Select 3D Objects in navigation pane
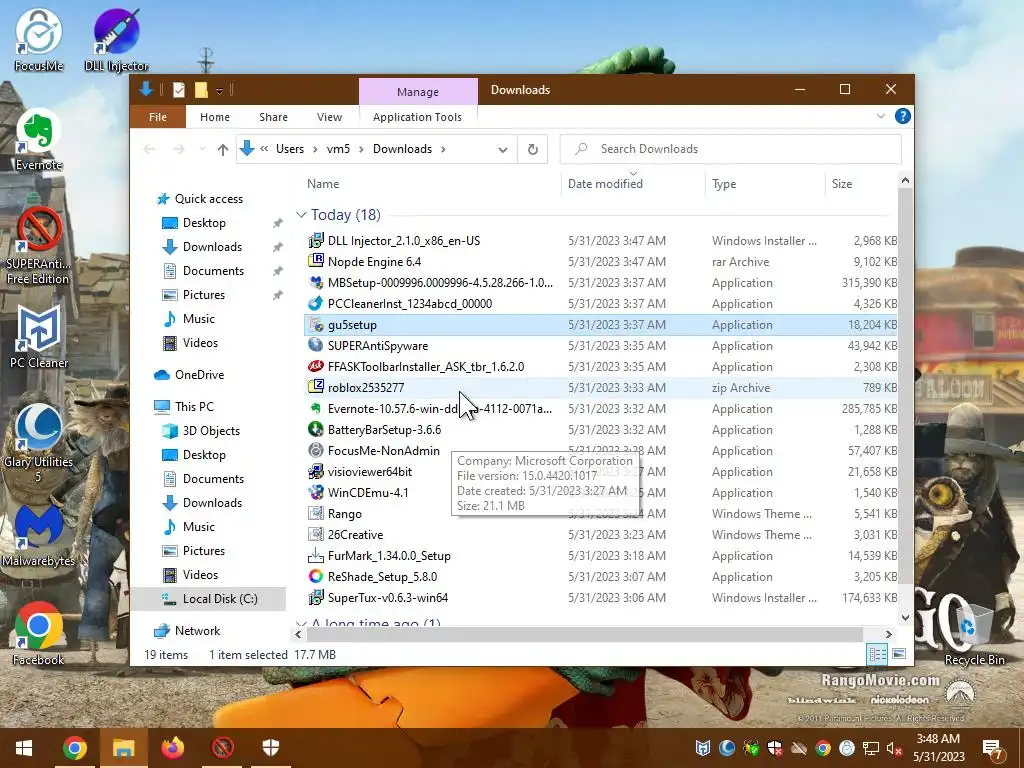The height and width of the screenshot is (768, 1024). (x=211, y=431)
